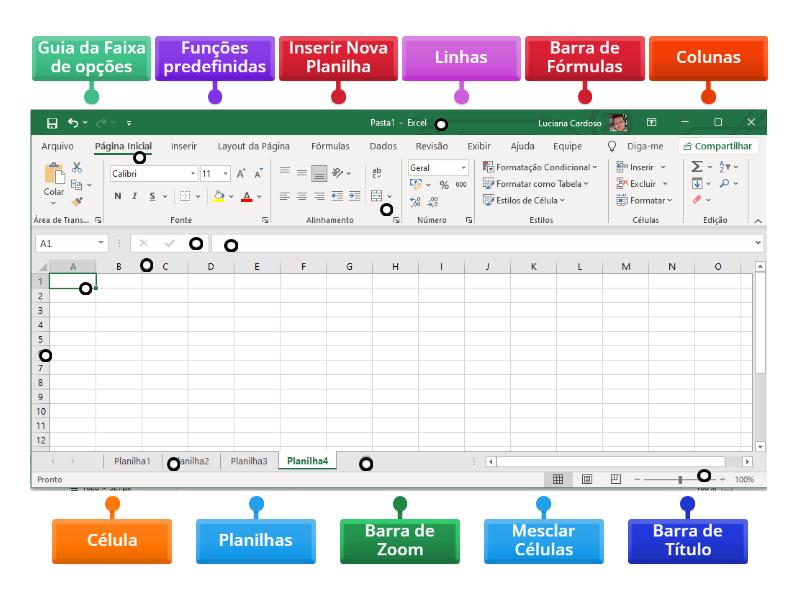This screenshot has width=800, height=600.
Task: Toggle italic (I) formatting
Action: (x=134, y=196)
